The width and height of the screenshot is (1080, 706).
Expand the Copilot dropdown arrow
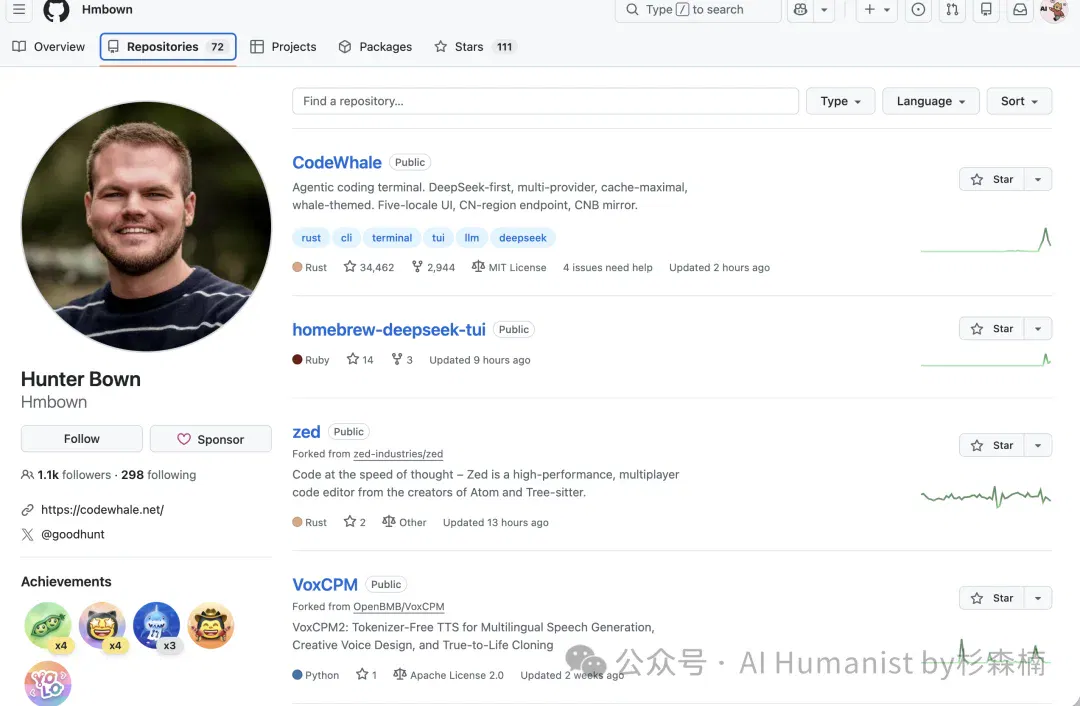824,10
